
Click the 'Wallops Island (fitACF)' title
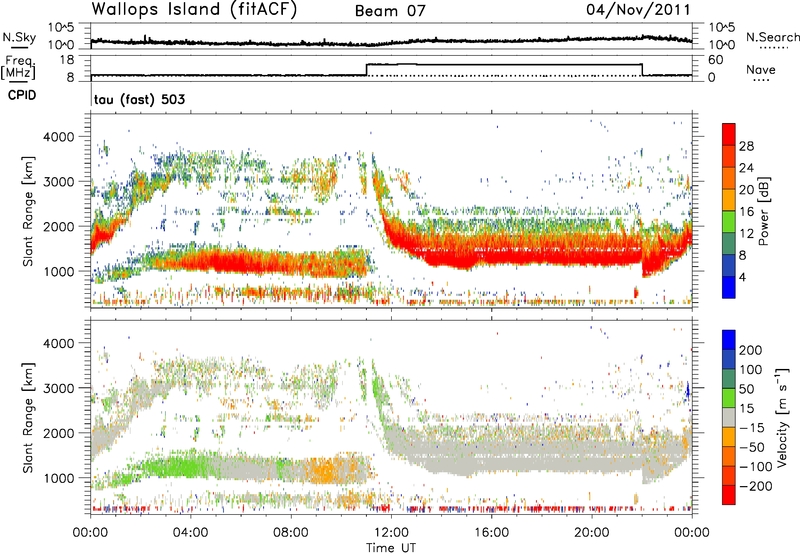[x=194, y=10]
